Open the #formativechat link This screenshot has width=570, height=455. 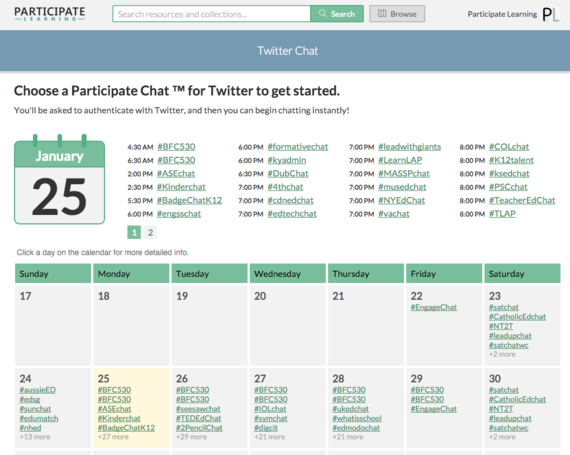(x=298, y=147)
